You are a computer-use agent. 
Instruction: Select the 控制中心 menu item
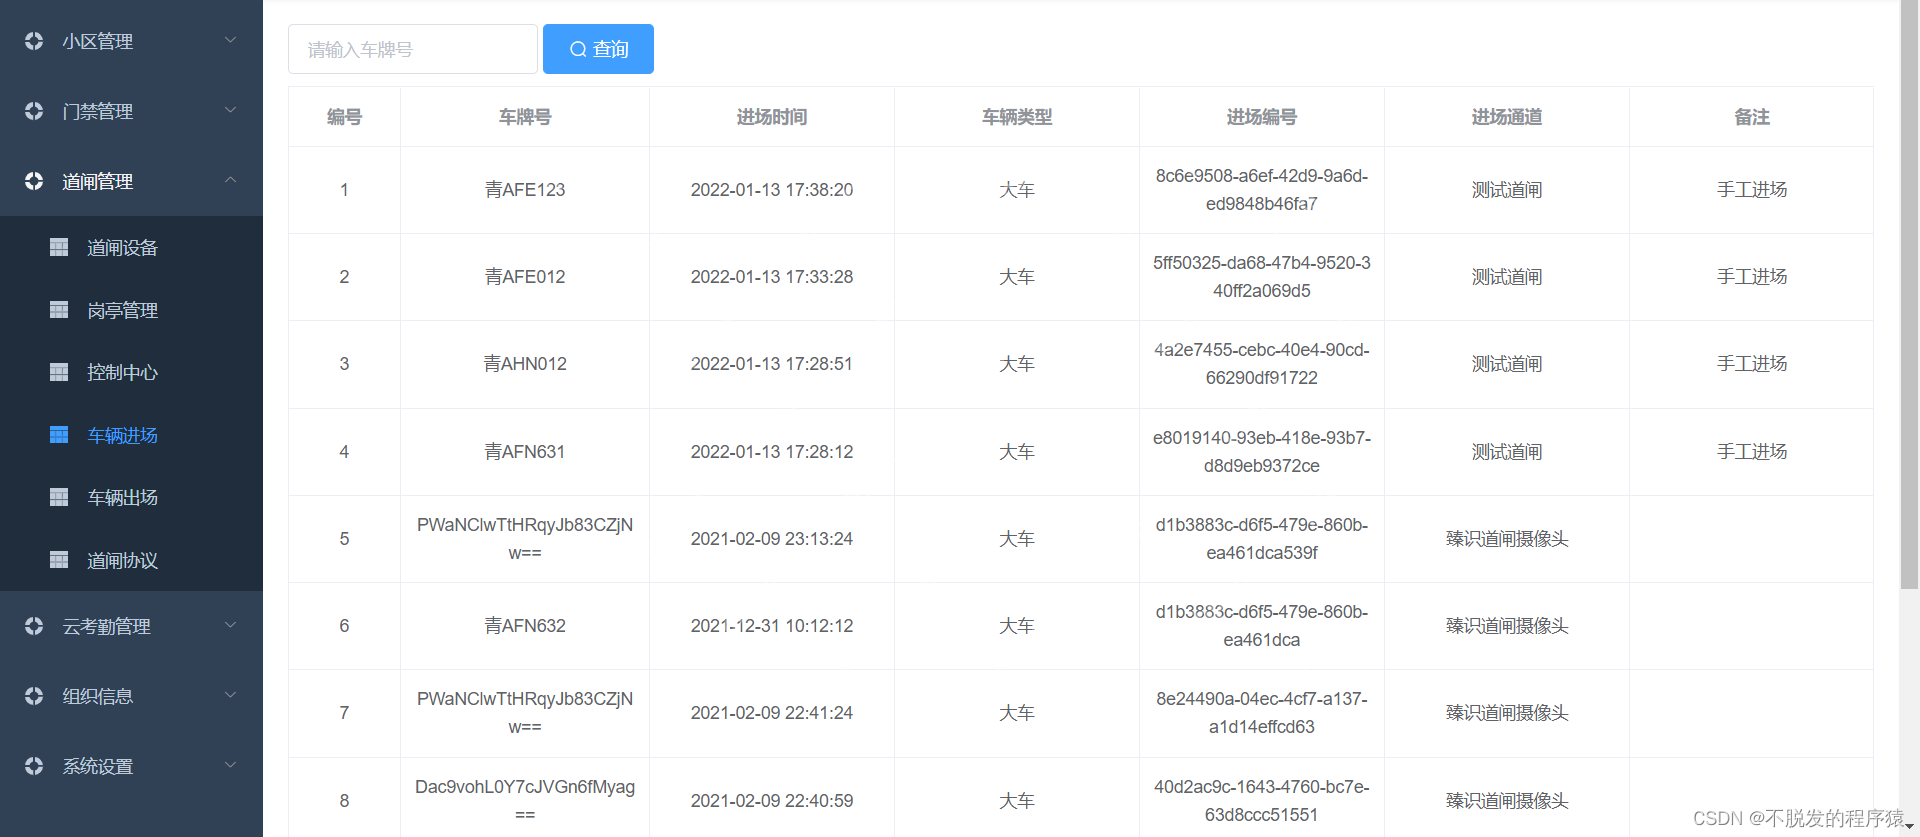(x=122, y=372)
